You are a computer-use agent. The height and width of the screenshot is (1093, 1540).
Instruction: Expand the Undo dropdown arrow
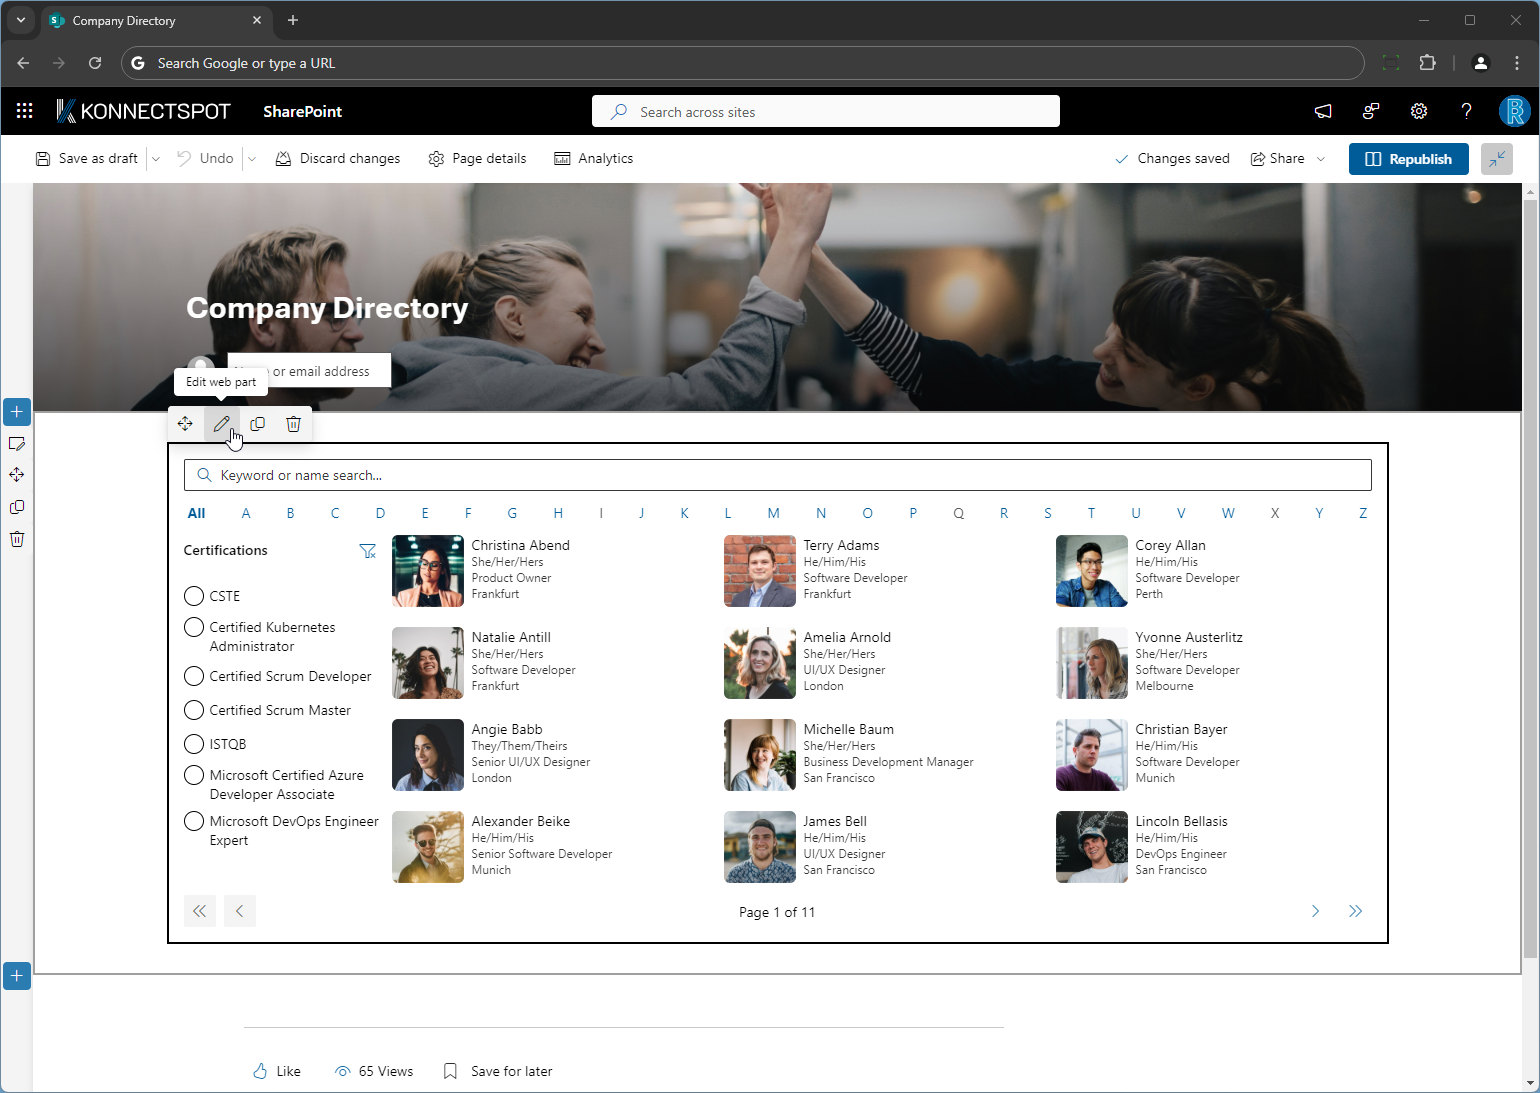(x=252, y=159)
